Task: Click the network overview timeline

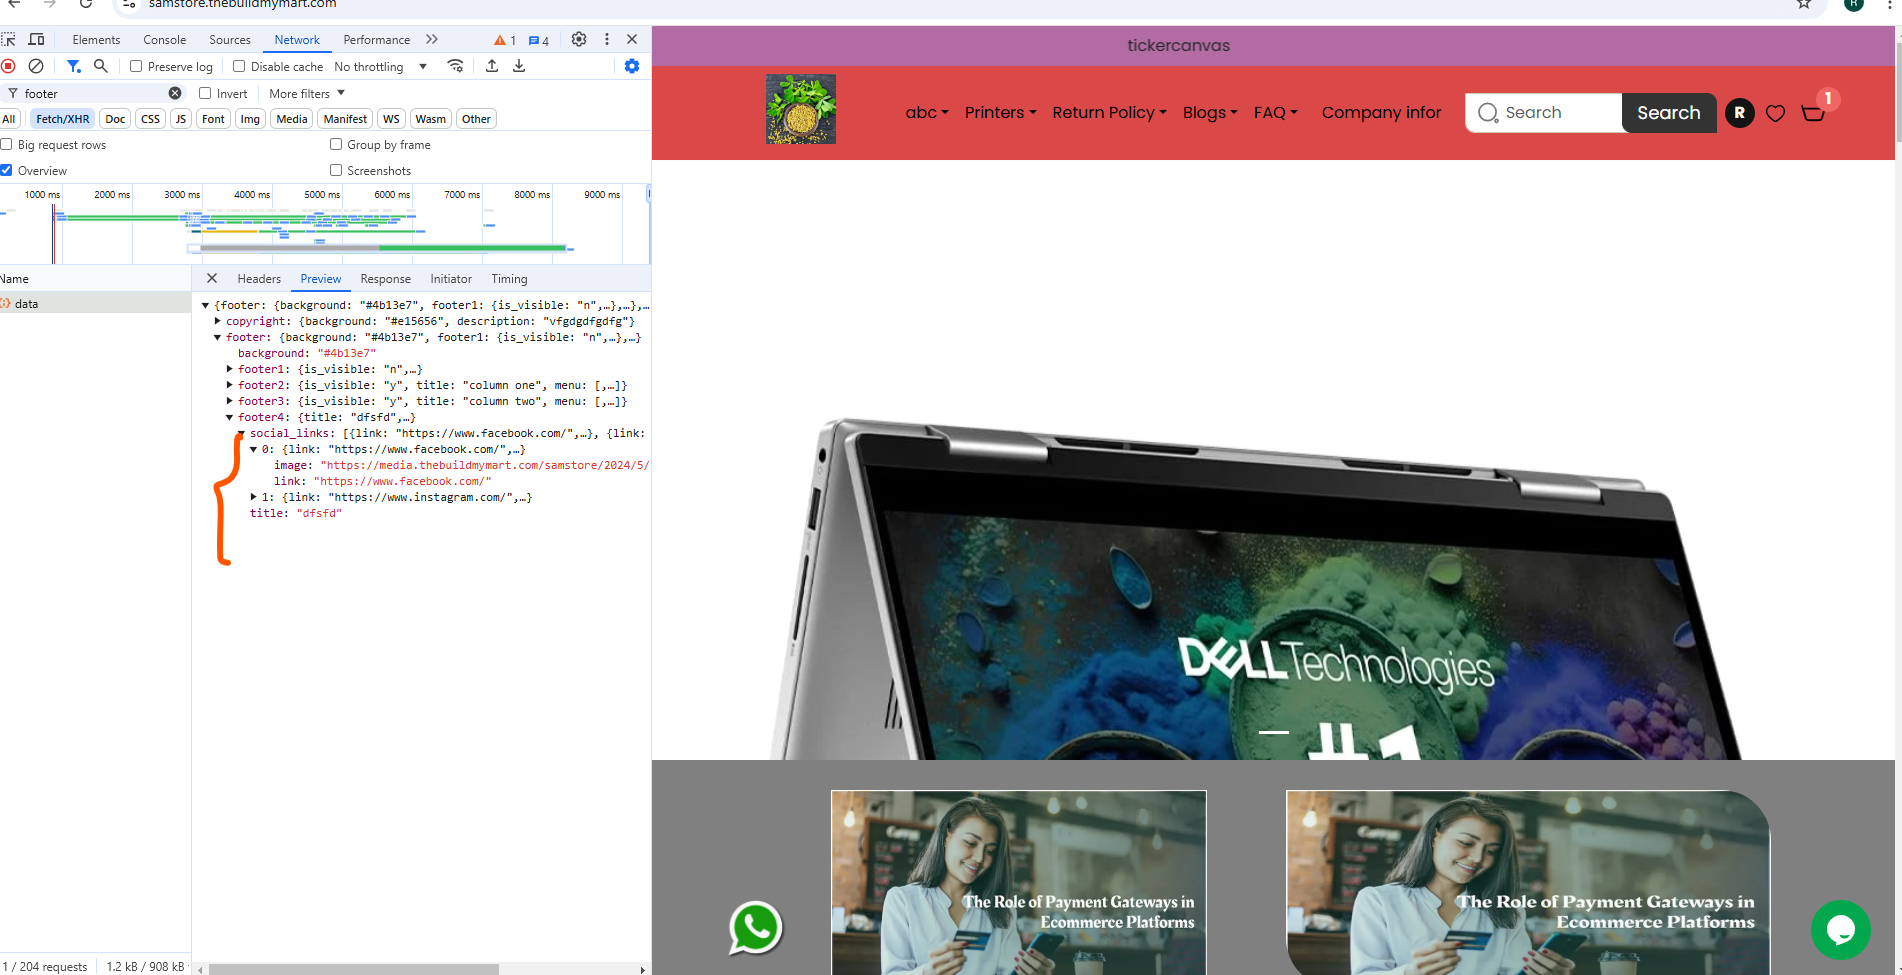Action: coord(325,224)
